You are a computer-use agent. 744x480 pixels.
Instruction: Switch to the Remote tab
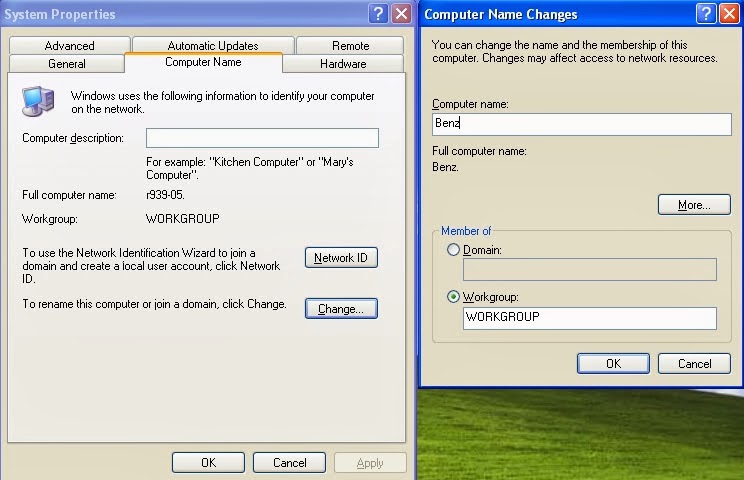(x=350, y=46)
